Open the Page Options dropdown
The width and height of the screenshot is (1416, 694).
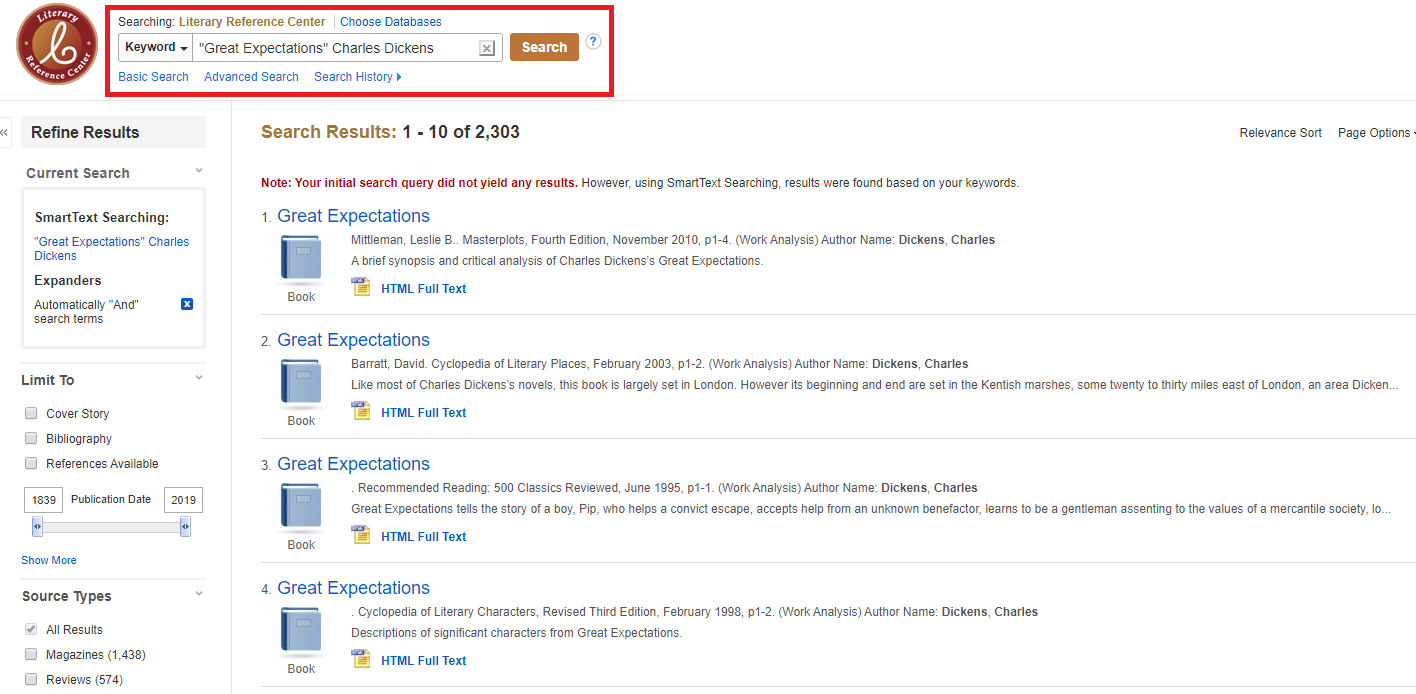1376,133
